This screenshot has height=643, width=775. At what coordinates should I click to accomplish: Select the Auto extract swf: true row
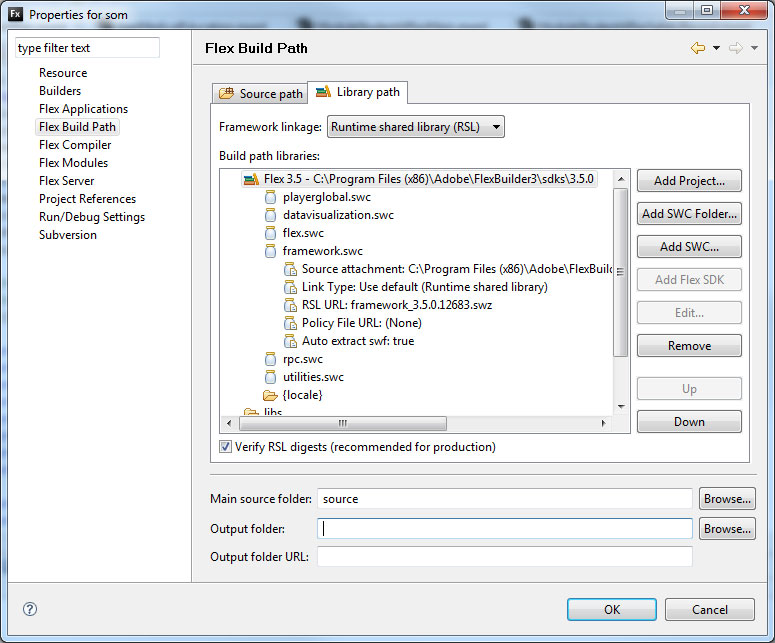[358, 341]
